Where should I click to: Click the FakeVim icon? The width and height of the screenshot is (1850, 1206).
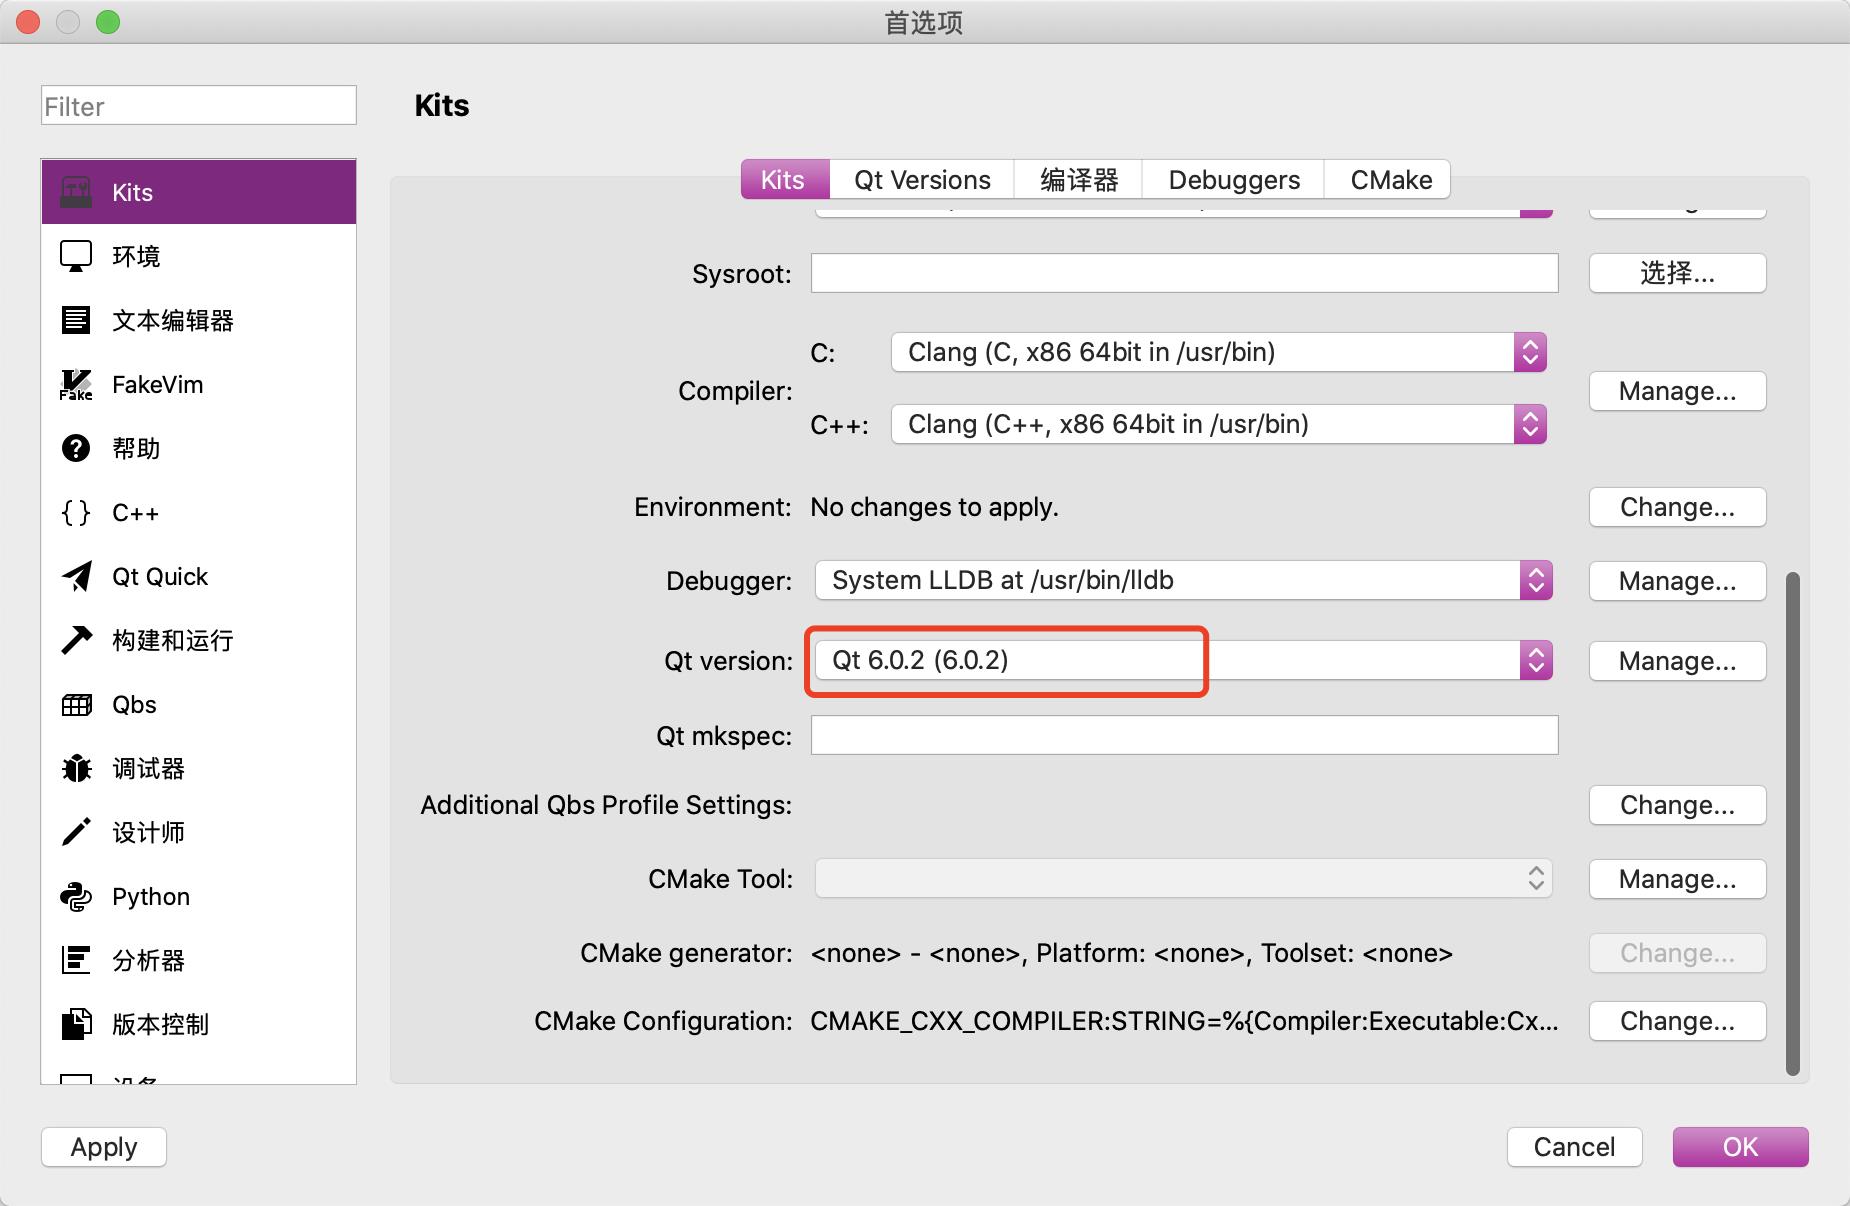[76, 385]
